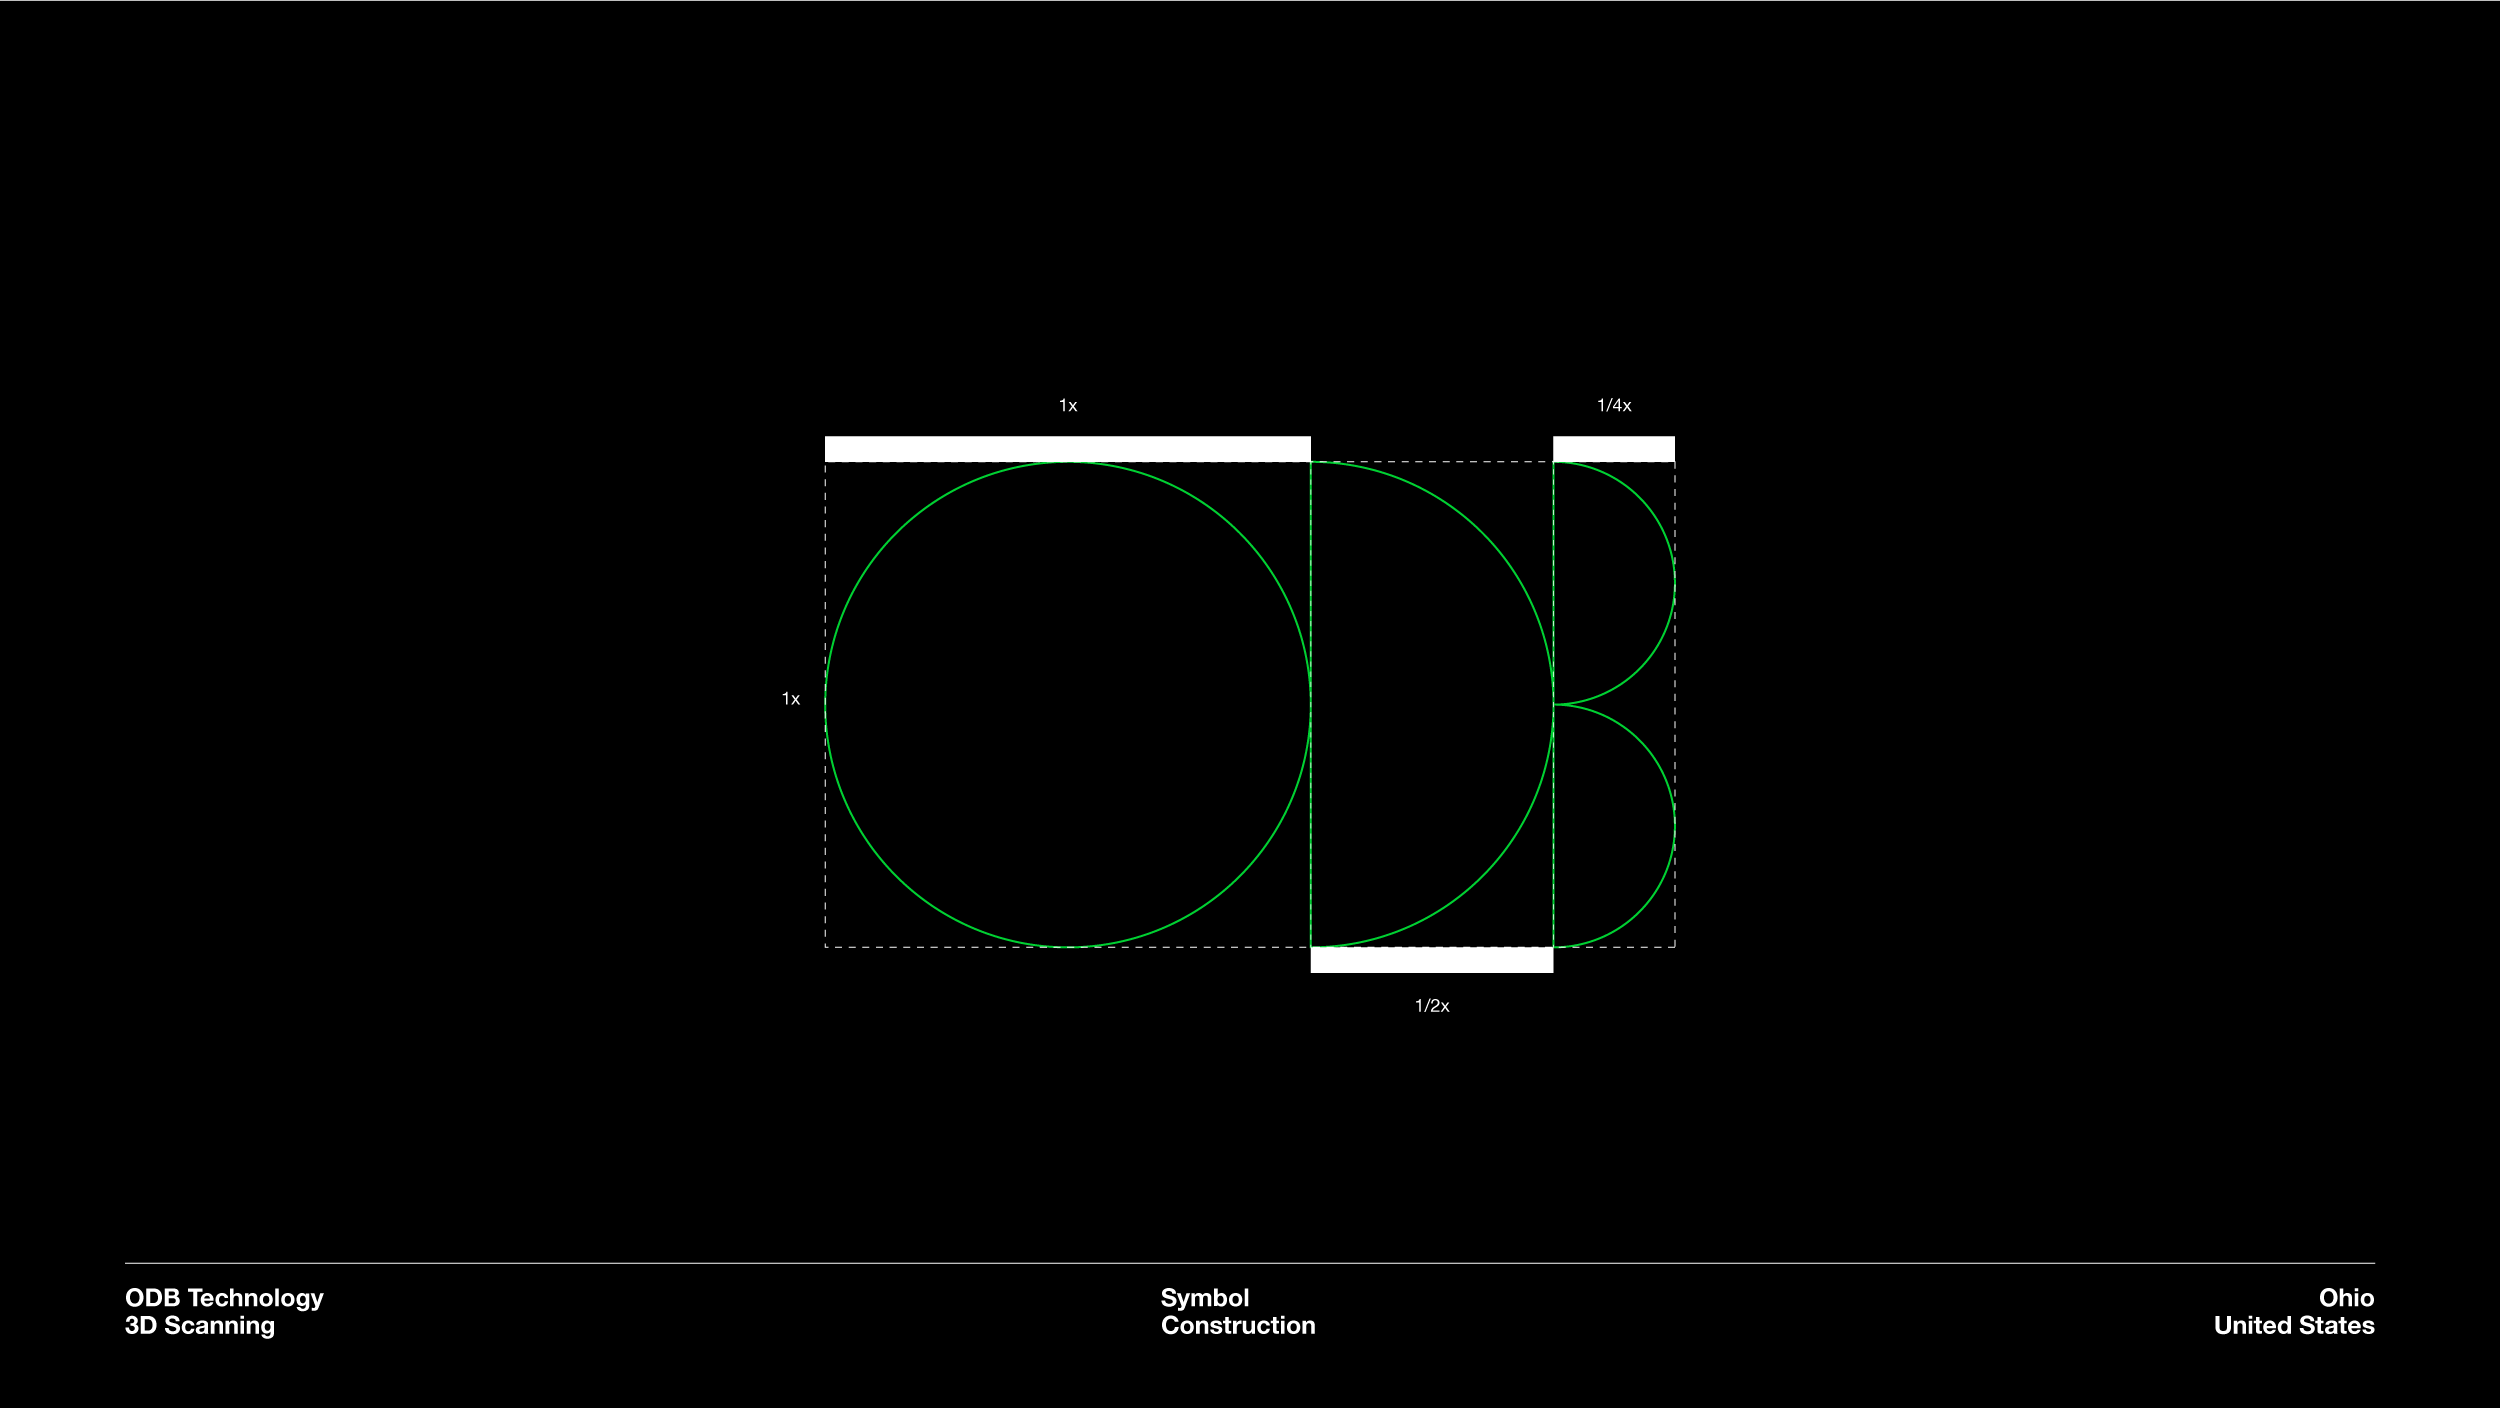Viewport: 2500px width, 1408px height.
Task: Click the 1/2x measurement label
Action: click(1431, 1006)
